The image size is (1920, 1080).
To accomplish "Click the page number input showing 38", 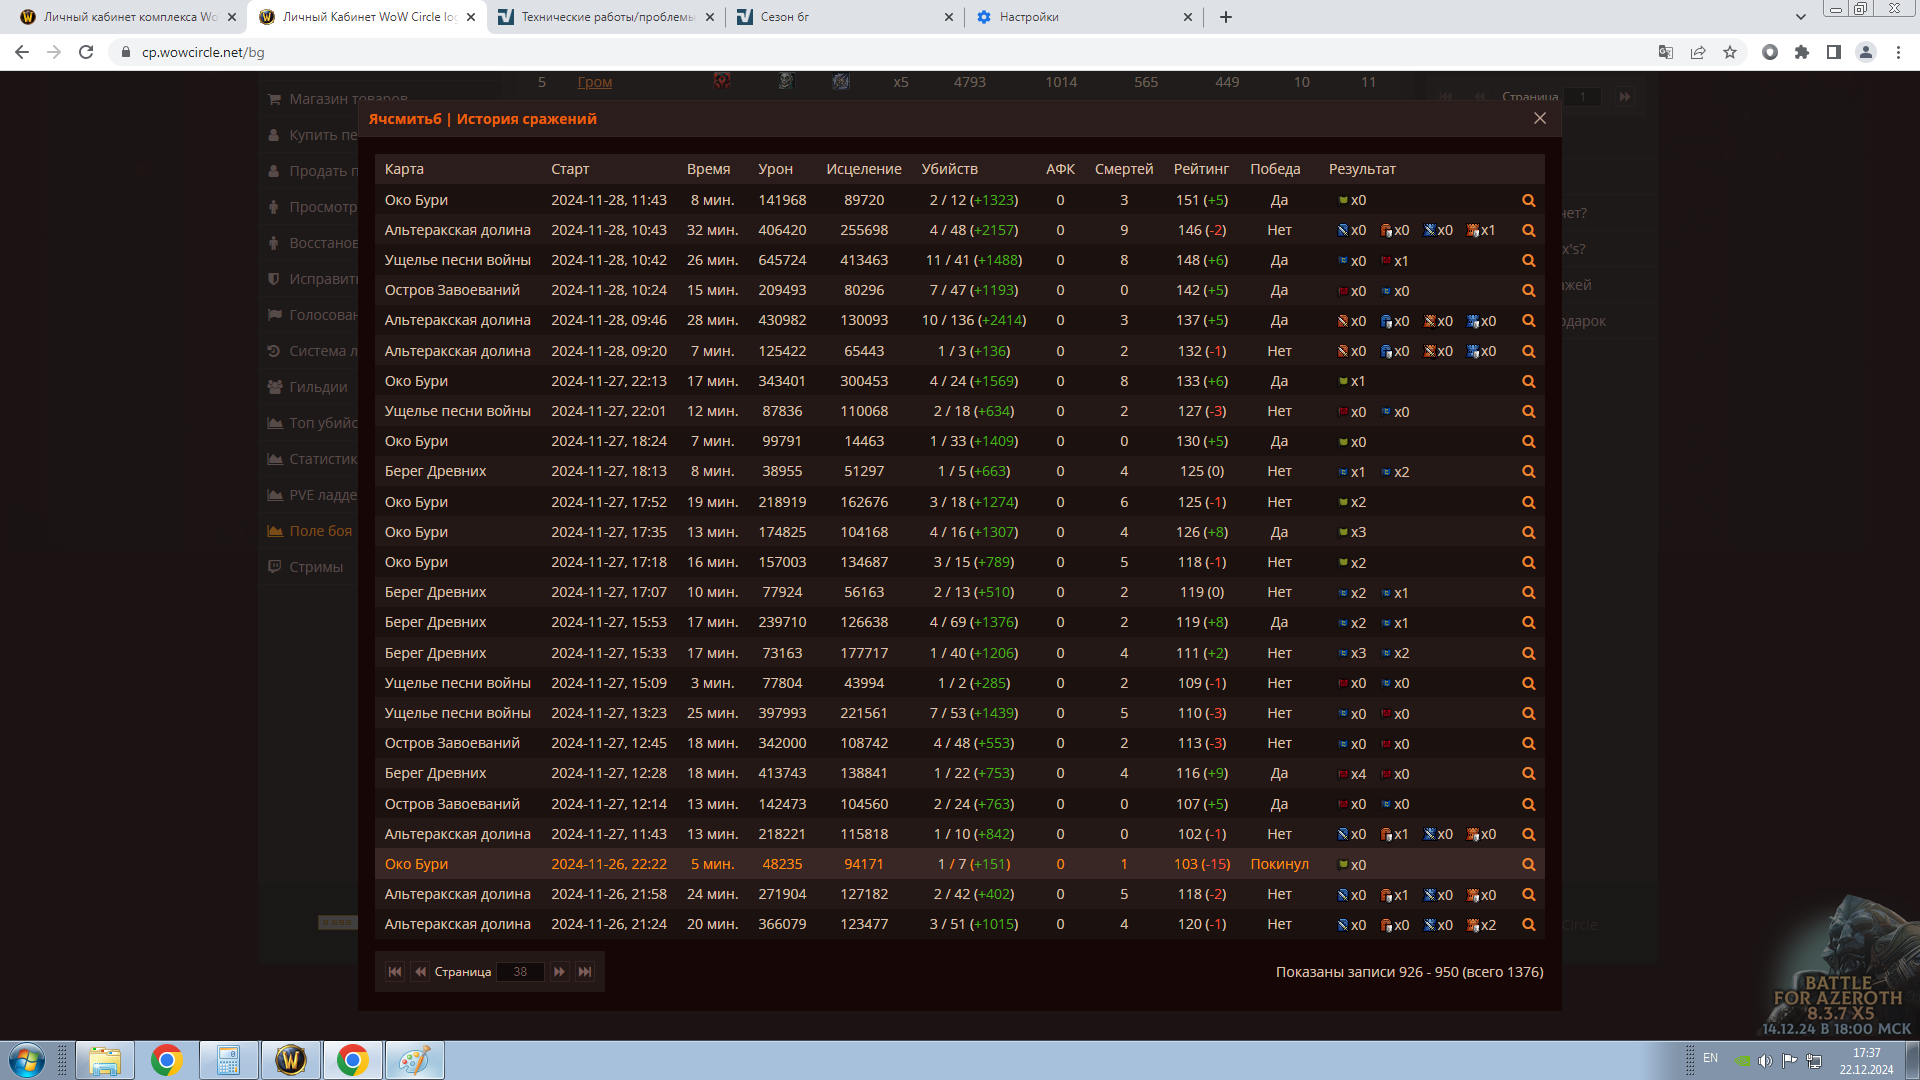I will coord(520,971).
